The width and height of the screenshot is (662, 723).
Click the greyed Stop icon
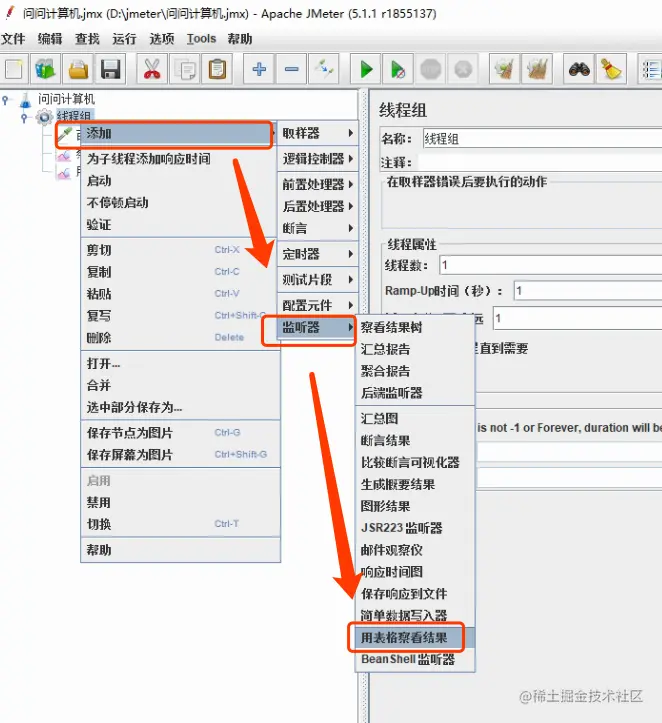tap(431, 70)
